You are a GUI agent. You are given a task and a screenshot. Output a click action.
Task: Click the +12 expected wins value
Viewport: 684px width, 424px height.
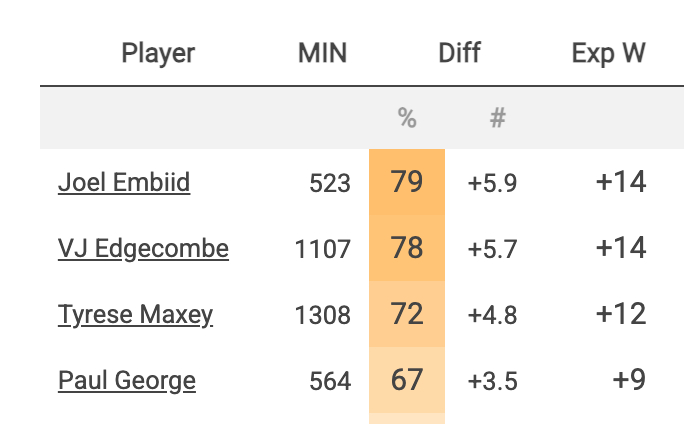pos(620,315)
